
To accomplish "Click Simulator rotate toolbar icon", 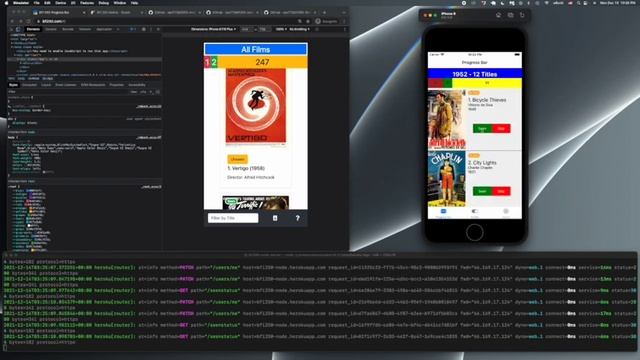I will point(522,15).
